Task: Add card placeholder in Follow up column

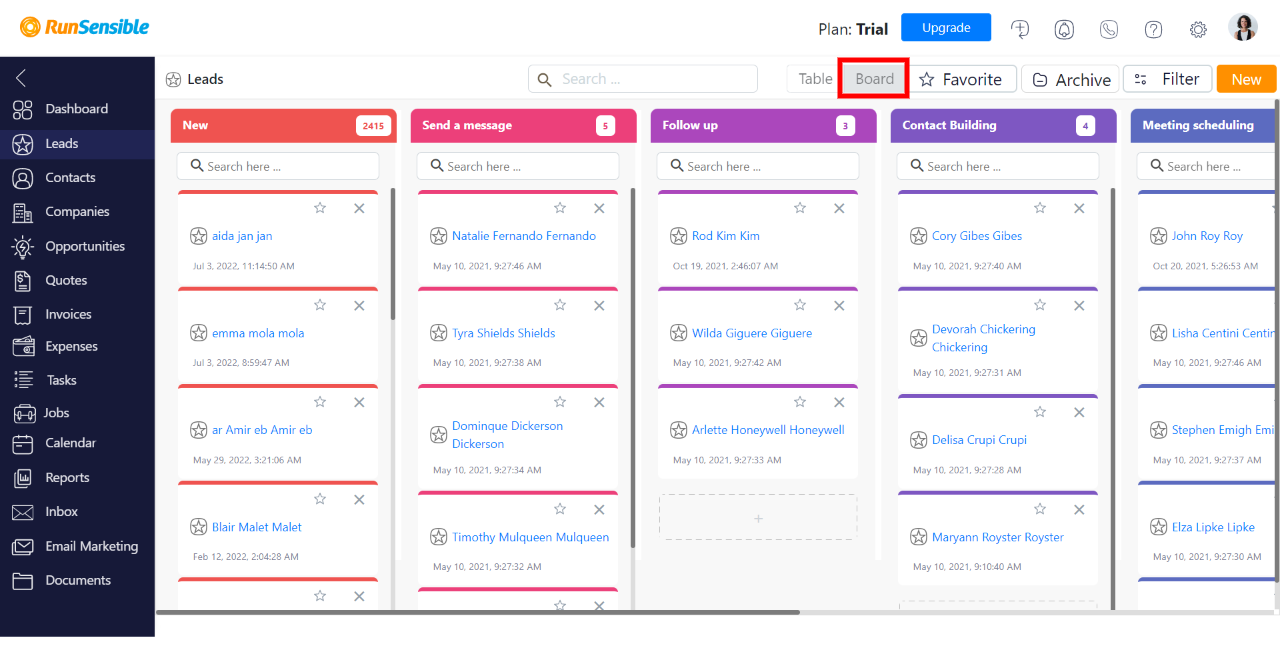Action: (x=758, y=518)
